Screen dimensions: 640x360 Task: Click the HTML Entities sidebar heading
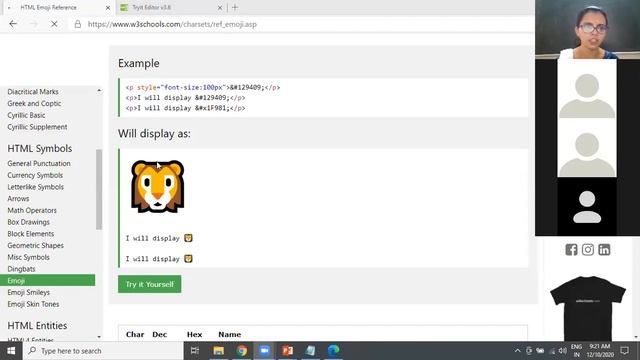(37, 326)
